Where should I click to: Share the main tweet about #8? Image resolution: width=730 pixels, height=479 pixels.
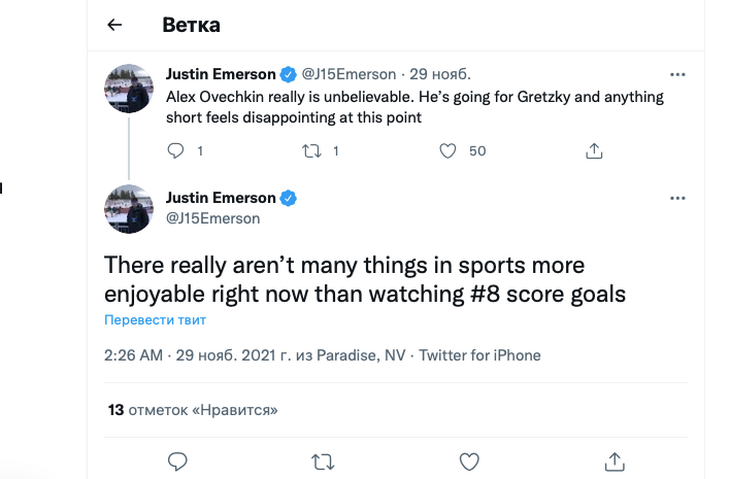(615, 461)
